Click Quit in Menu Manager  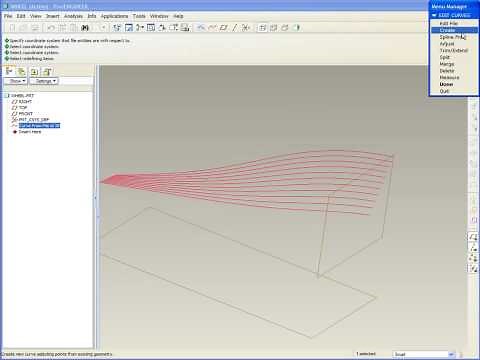(444, 91)
